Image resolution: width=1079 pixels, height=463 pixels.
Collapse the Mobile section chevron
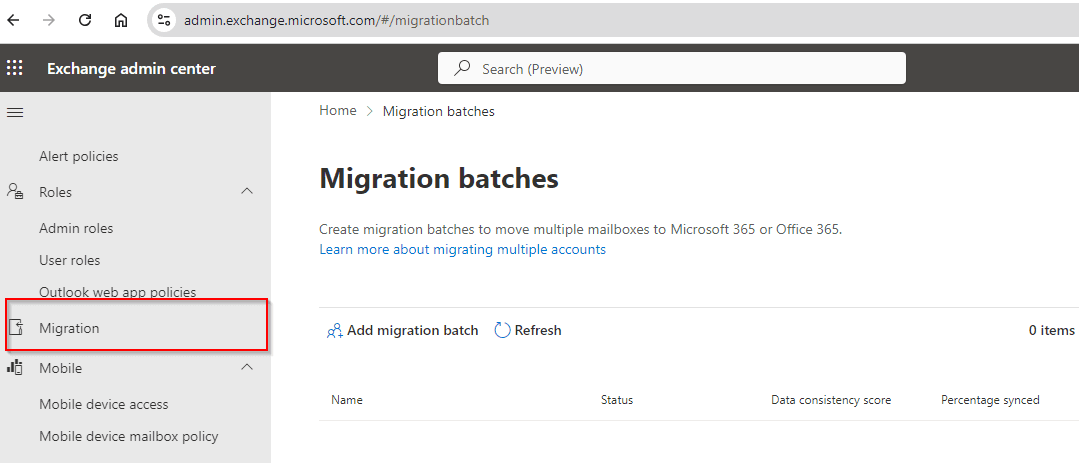pos(248,368)
